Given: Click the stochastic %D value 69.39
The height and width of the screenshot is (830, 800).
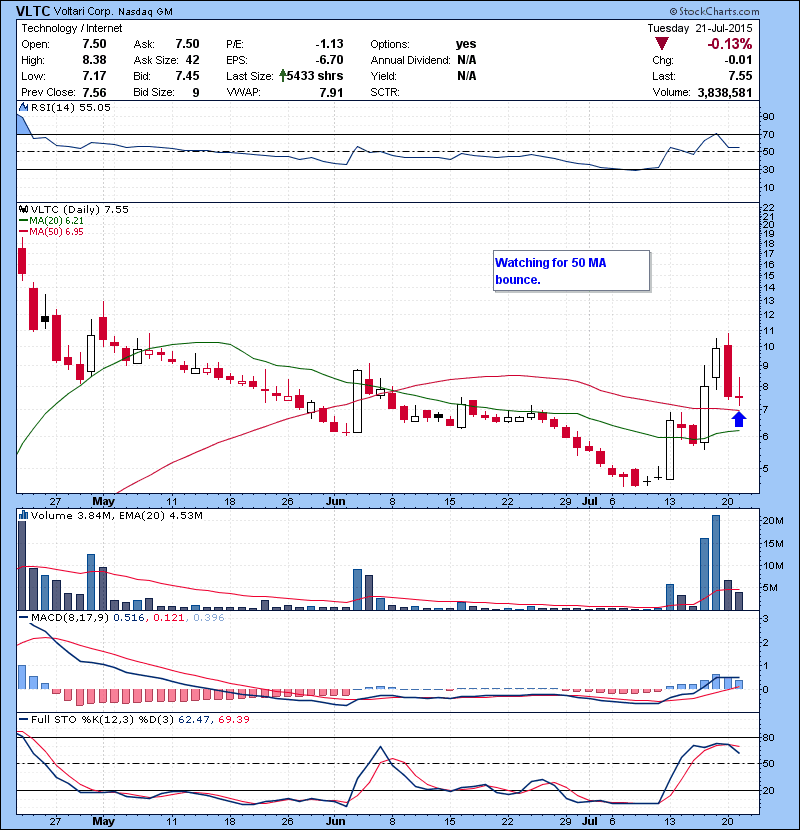Looking at the screenshot, I should 233,719.
